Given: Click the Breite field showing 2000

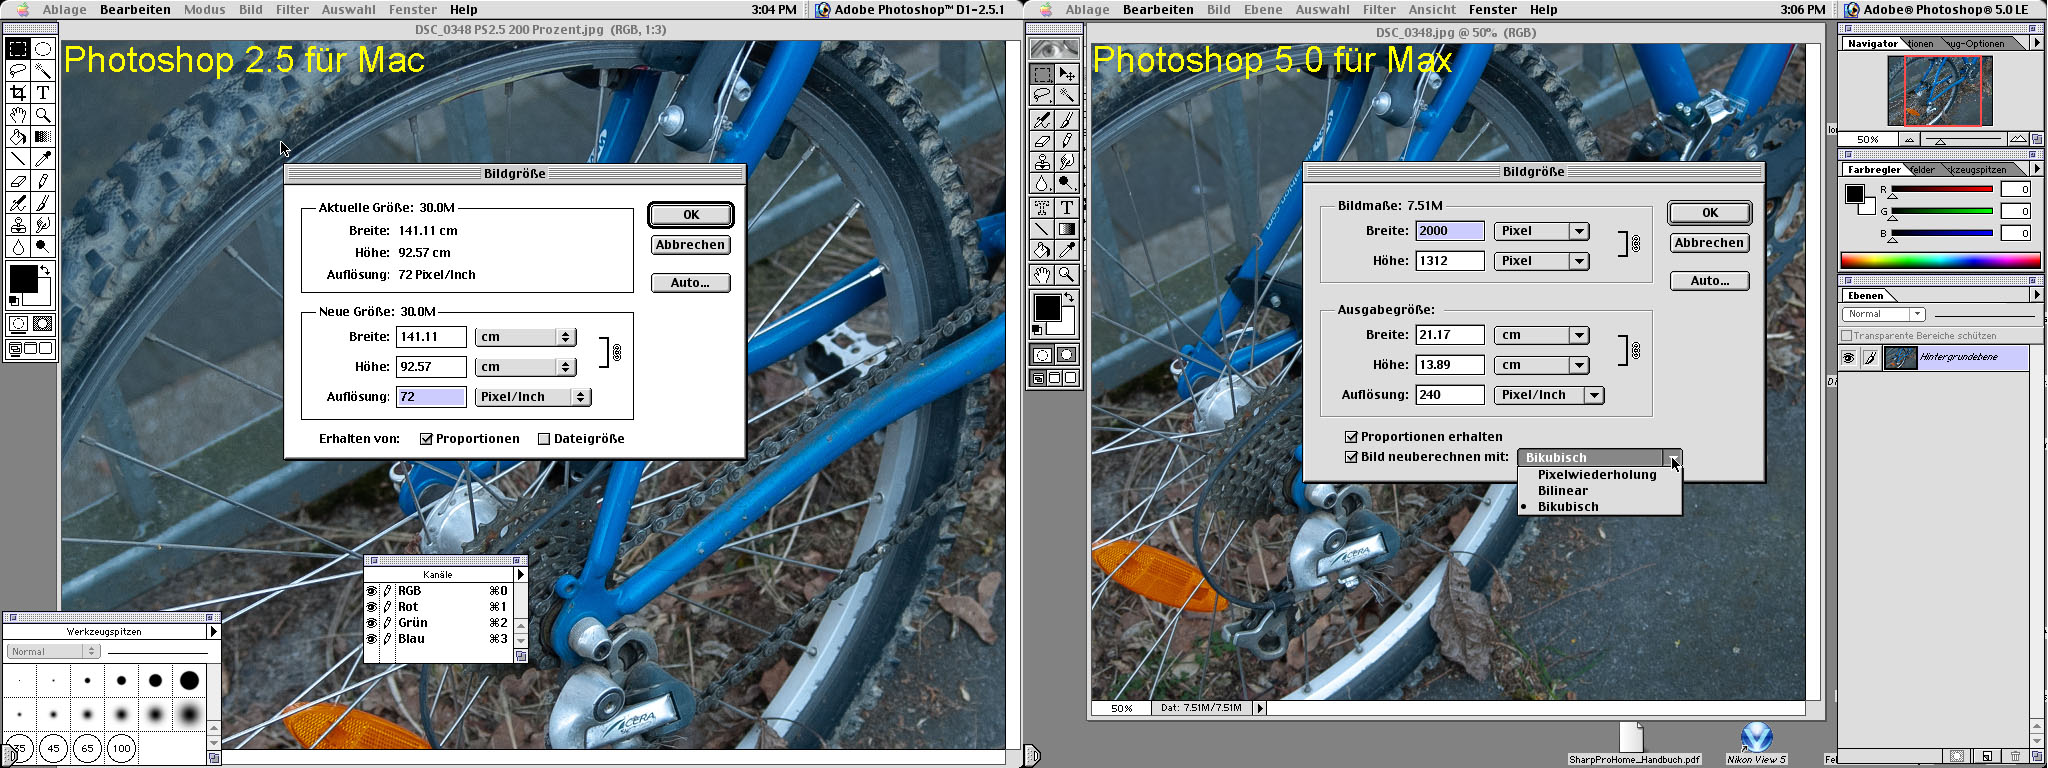Looking at the screenshot, I should tap(1450, 231).
